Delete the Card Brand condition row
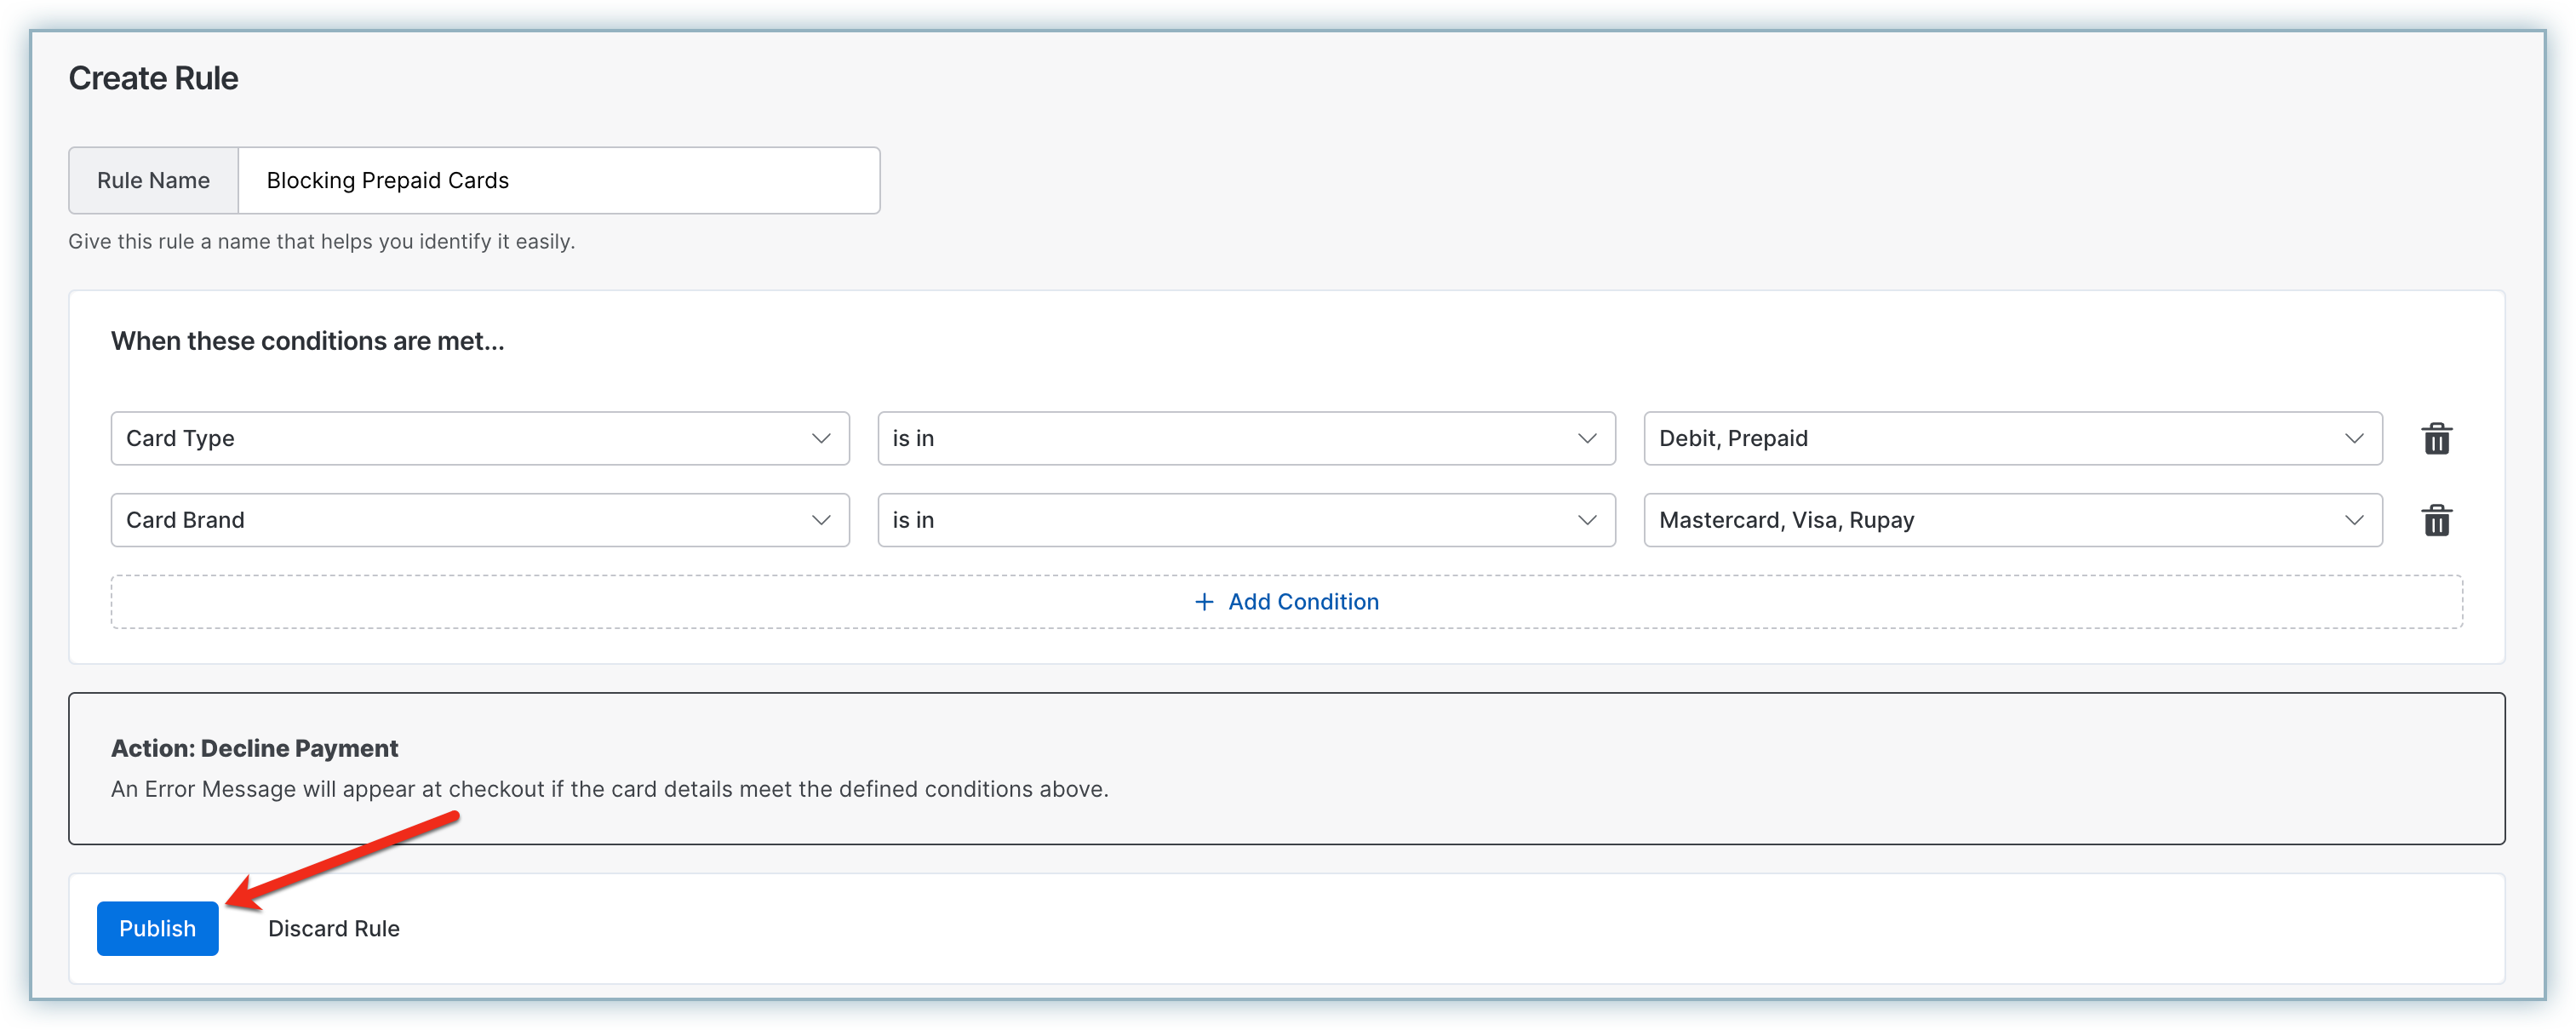This screenshot has height=1030, width=2576. tap(2436, 520)
